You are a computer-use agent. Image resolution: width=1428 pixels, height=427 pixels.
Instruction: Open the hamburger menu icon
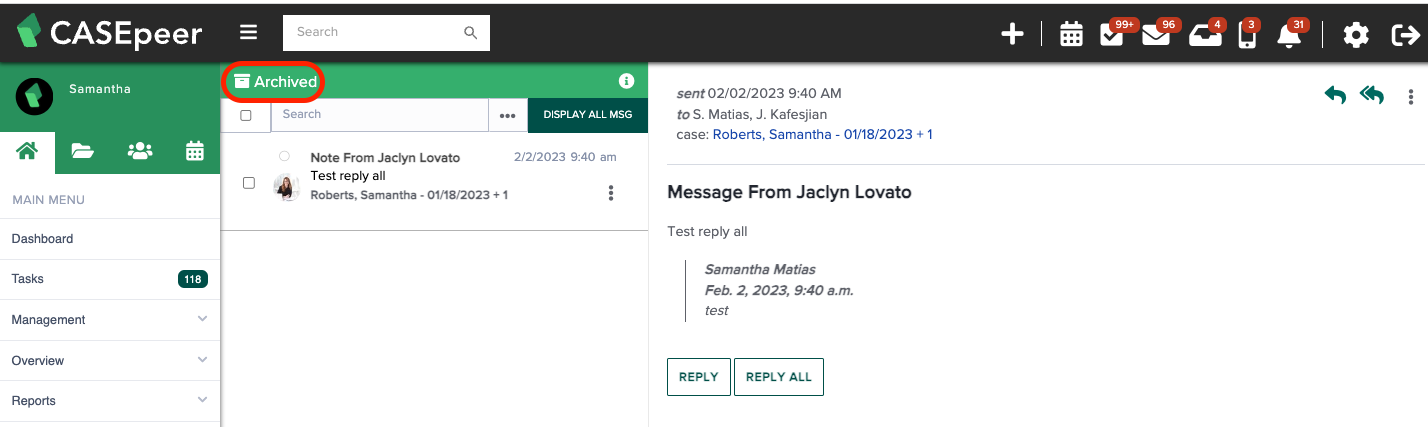[249, 32]
